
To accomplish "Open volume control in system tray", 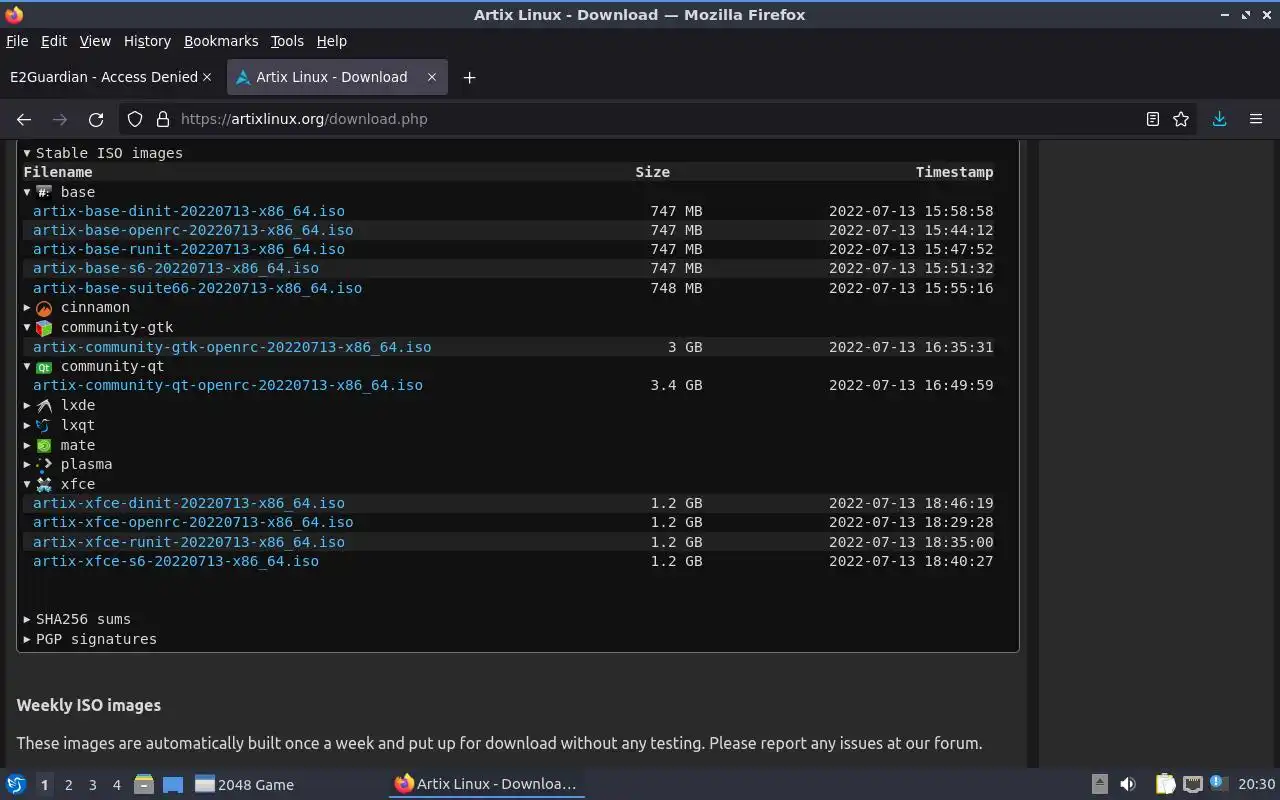I will 1127,784.
